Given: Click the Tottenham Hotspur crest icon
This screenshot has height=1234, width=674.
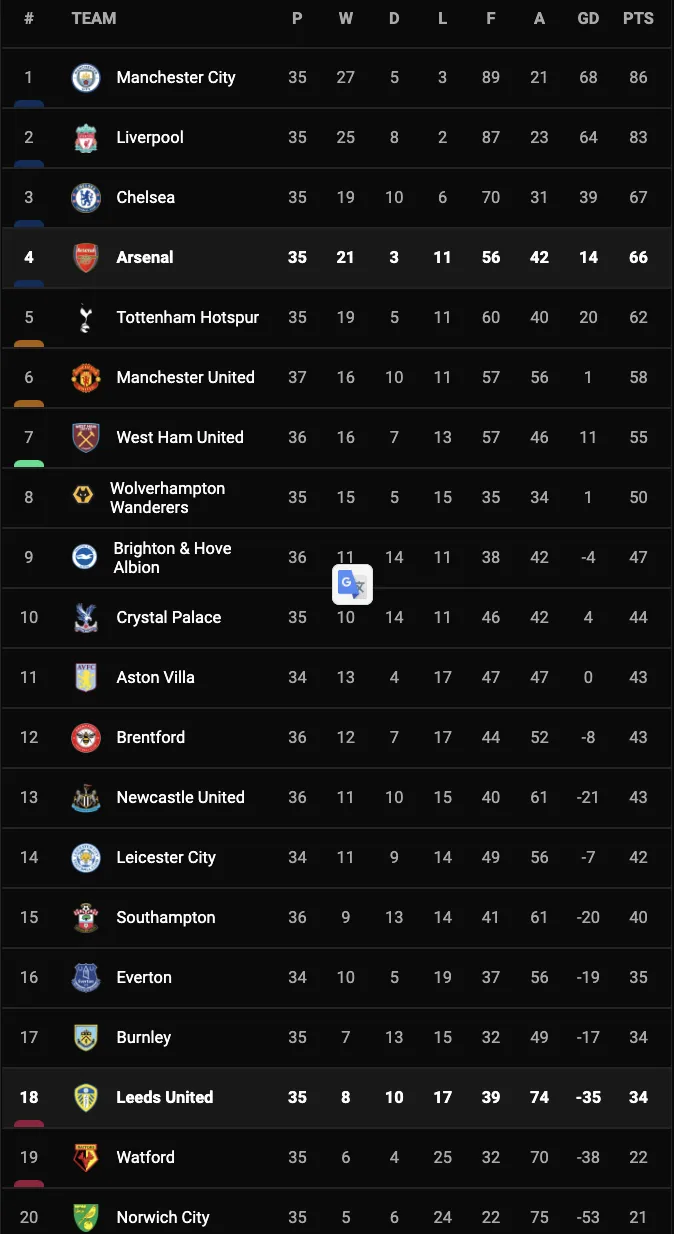Looking at the screenshot, I should (86, 318).
